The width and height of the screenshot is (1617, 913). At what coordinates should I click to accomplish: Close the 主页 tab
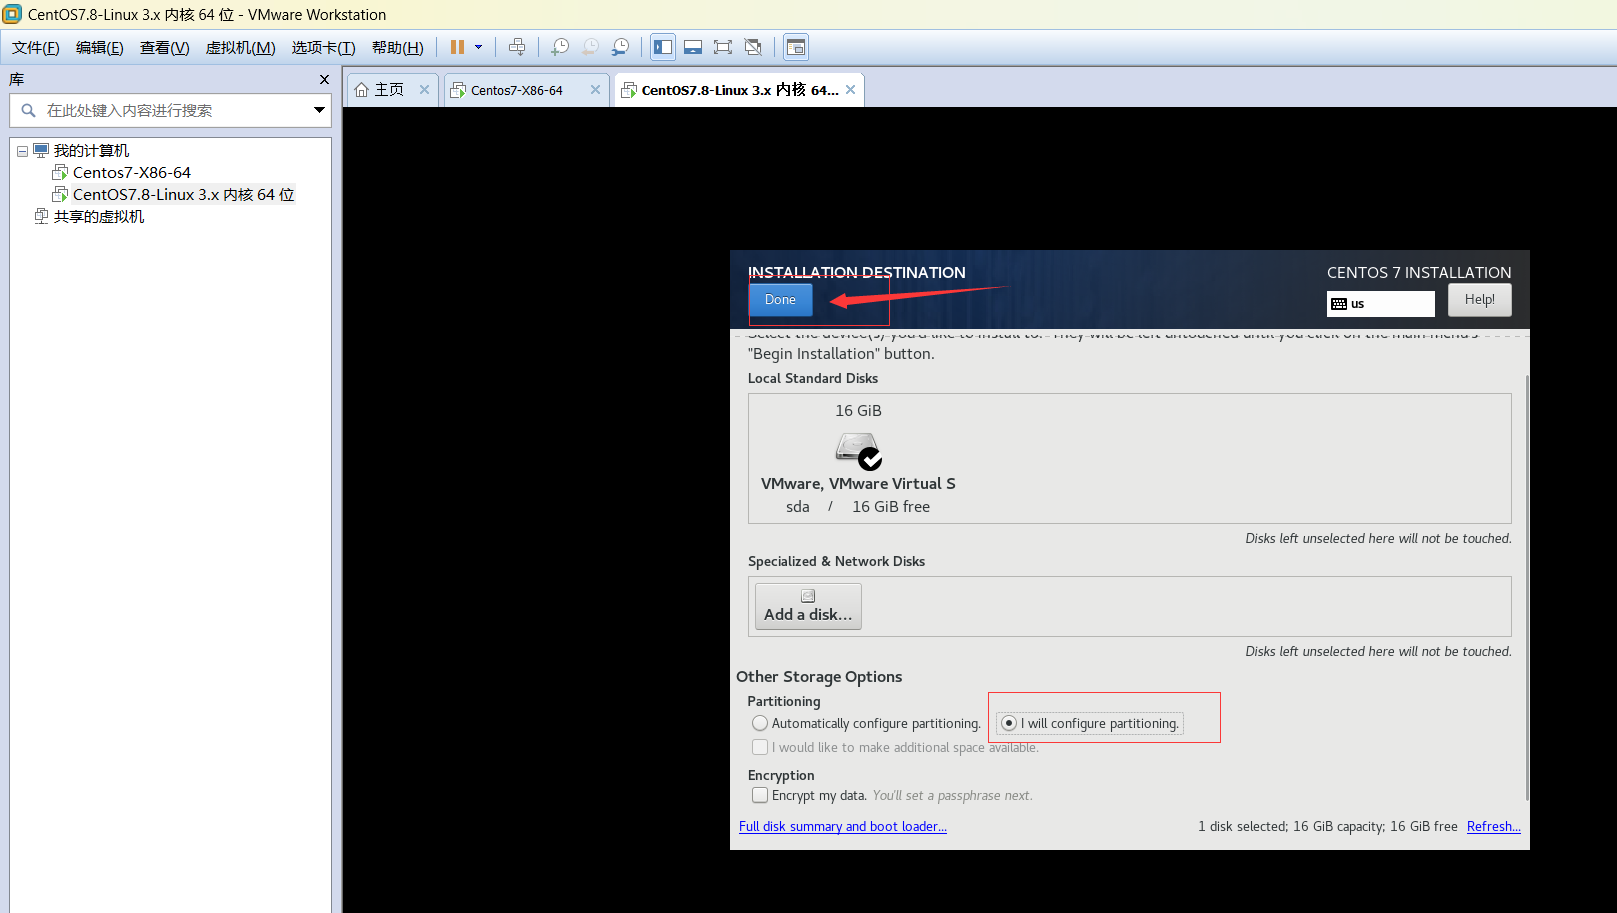pyautogui.click(x=424, y=90)
